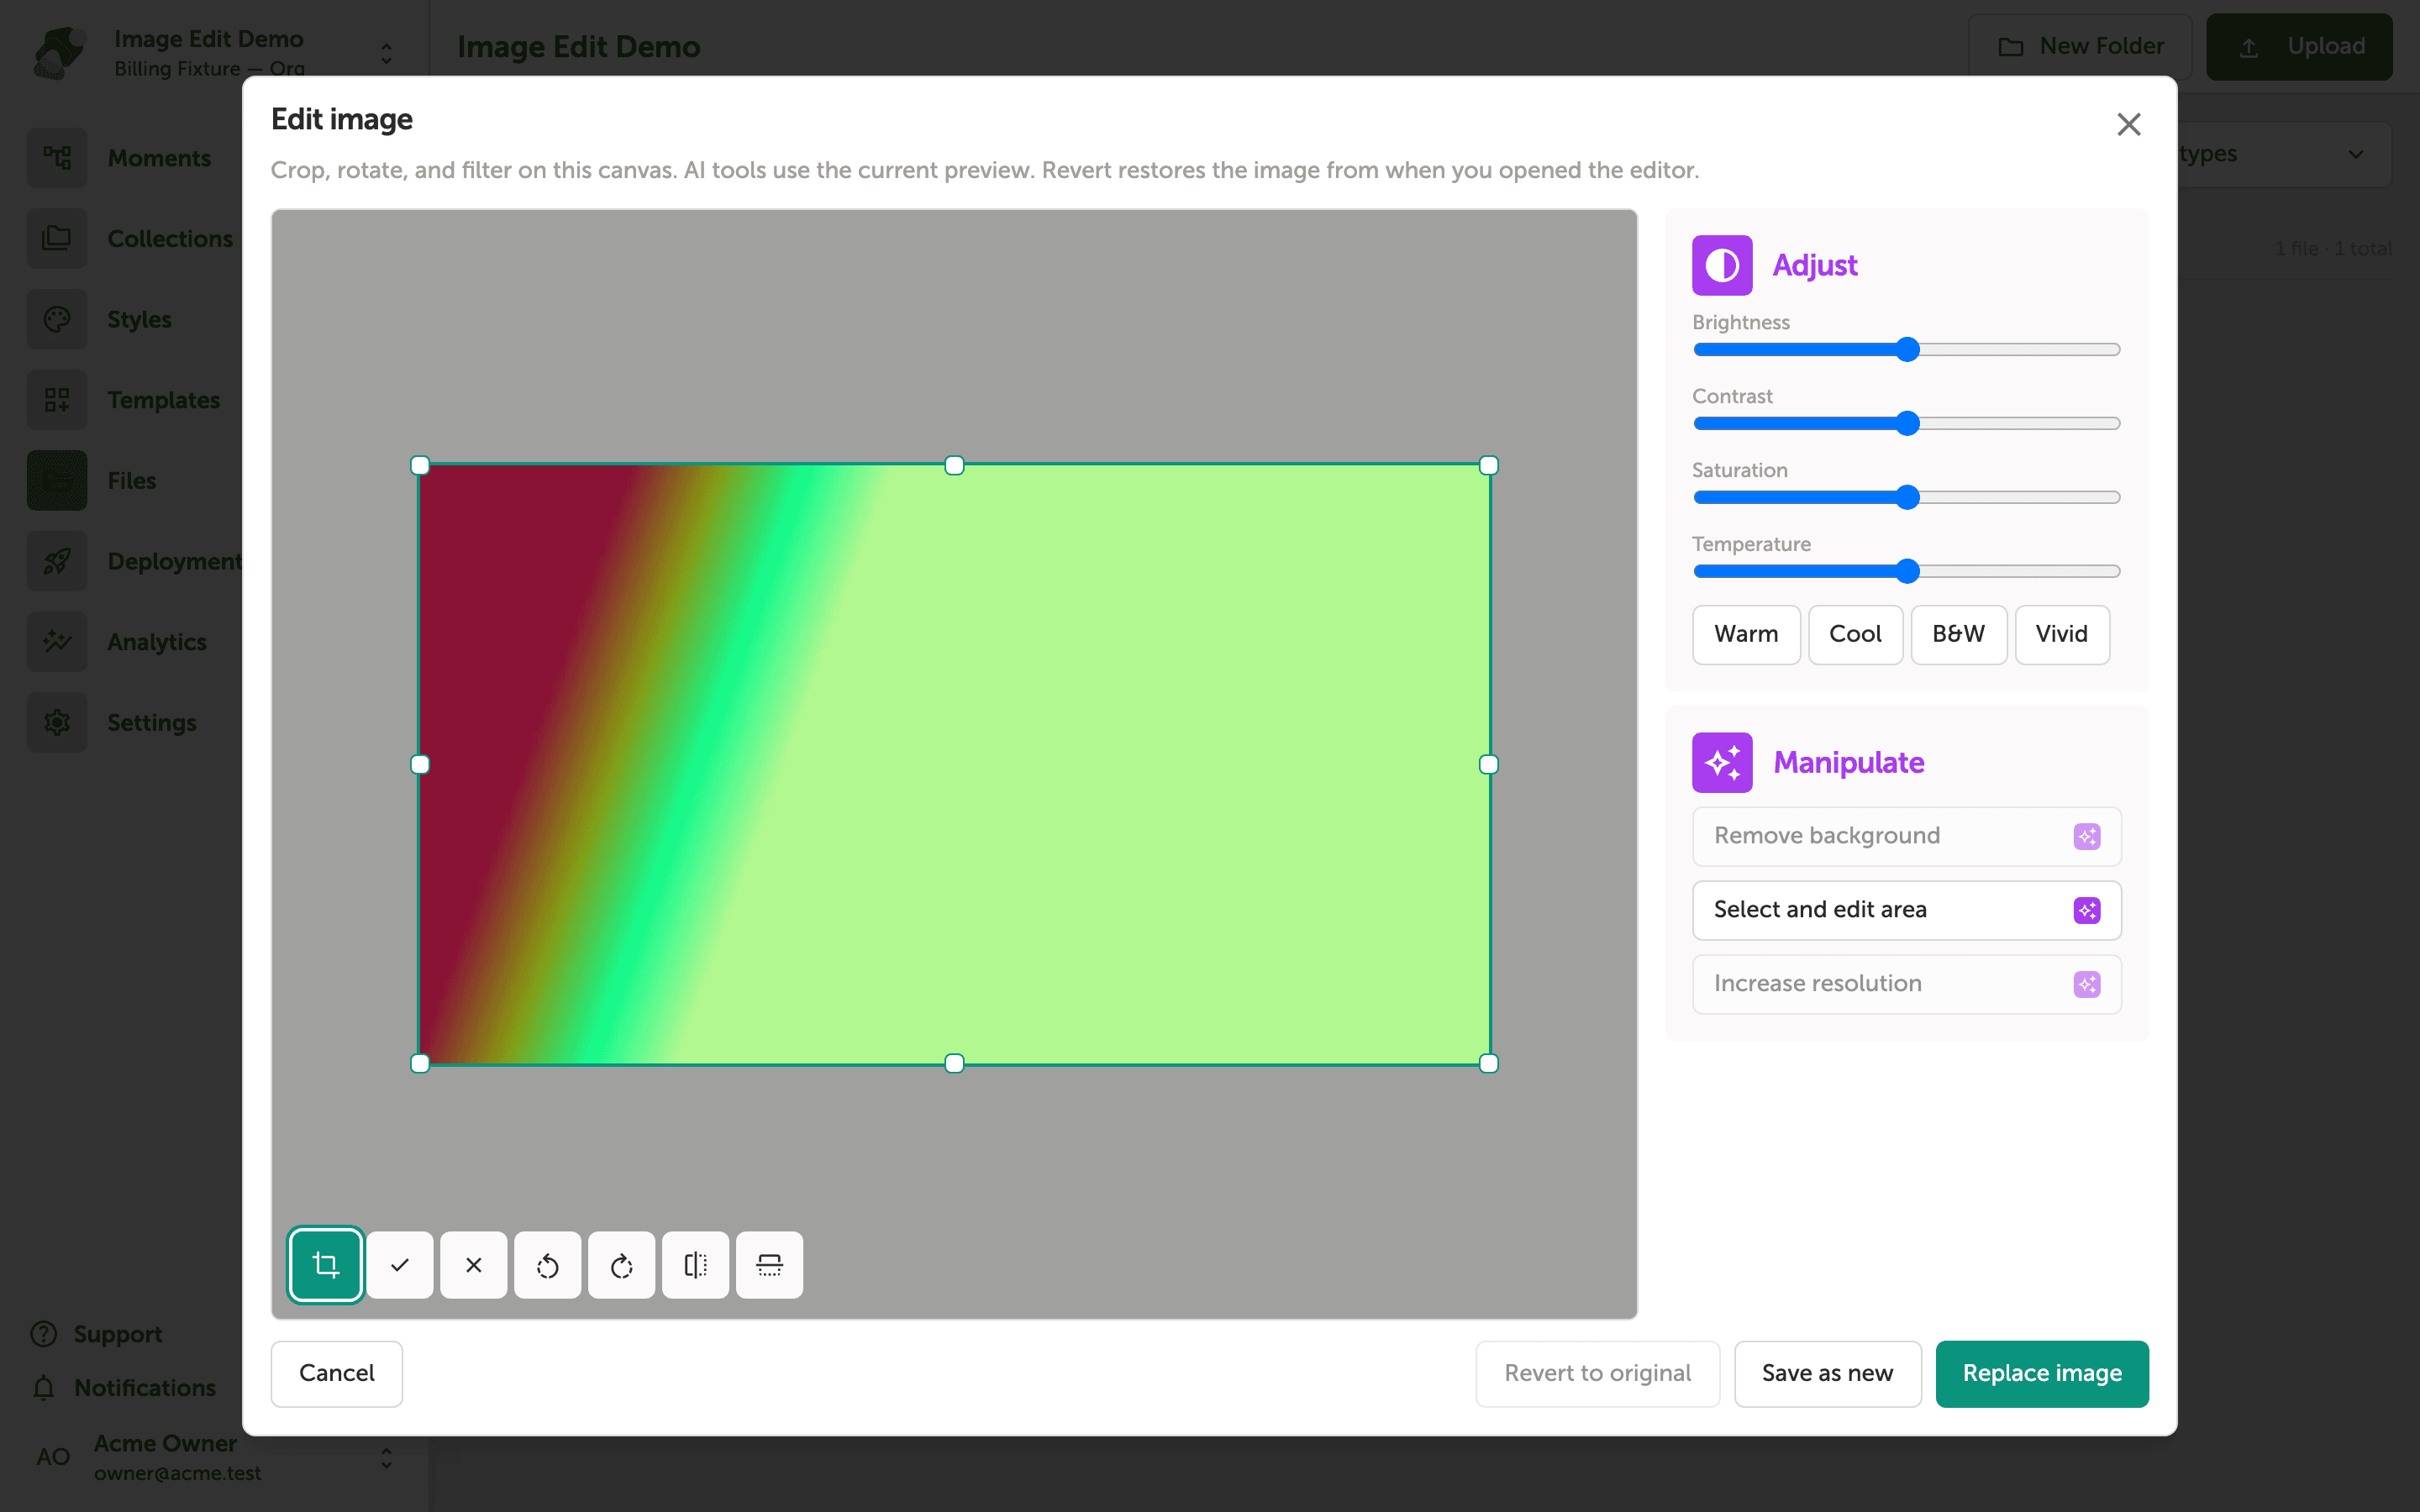Click the workspace logo in the sidebar header

59,52
